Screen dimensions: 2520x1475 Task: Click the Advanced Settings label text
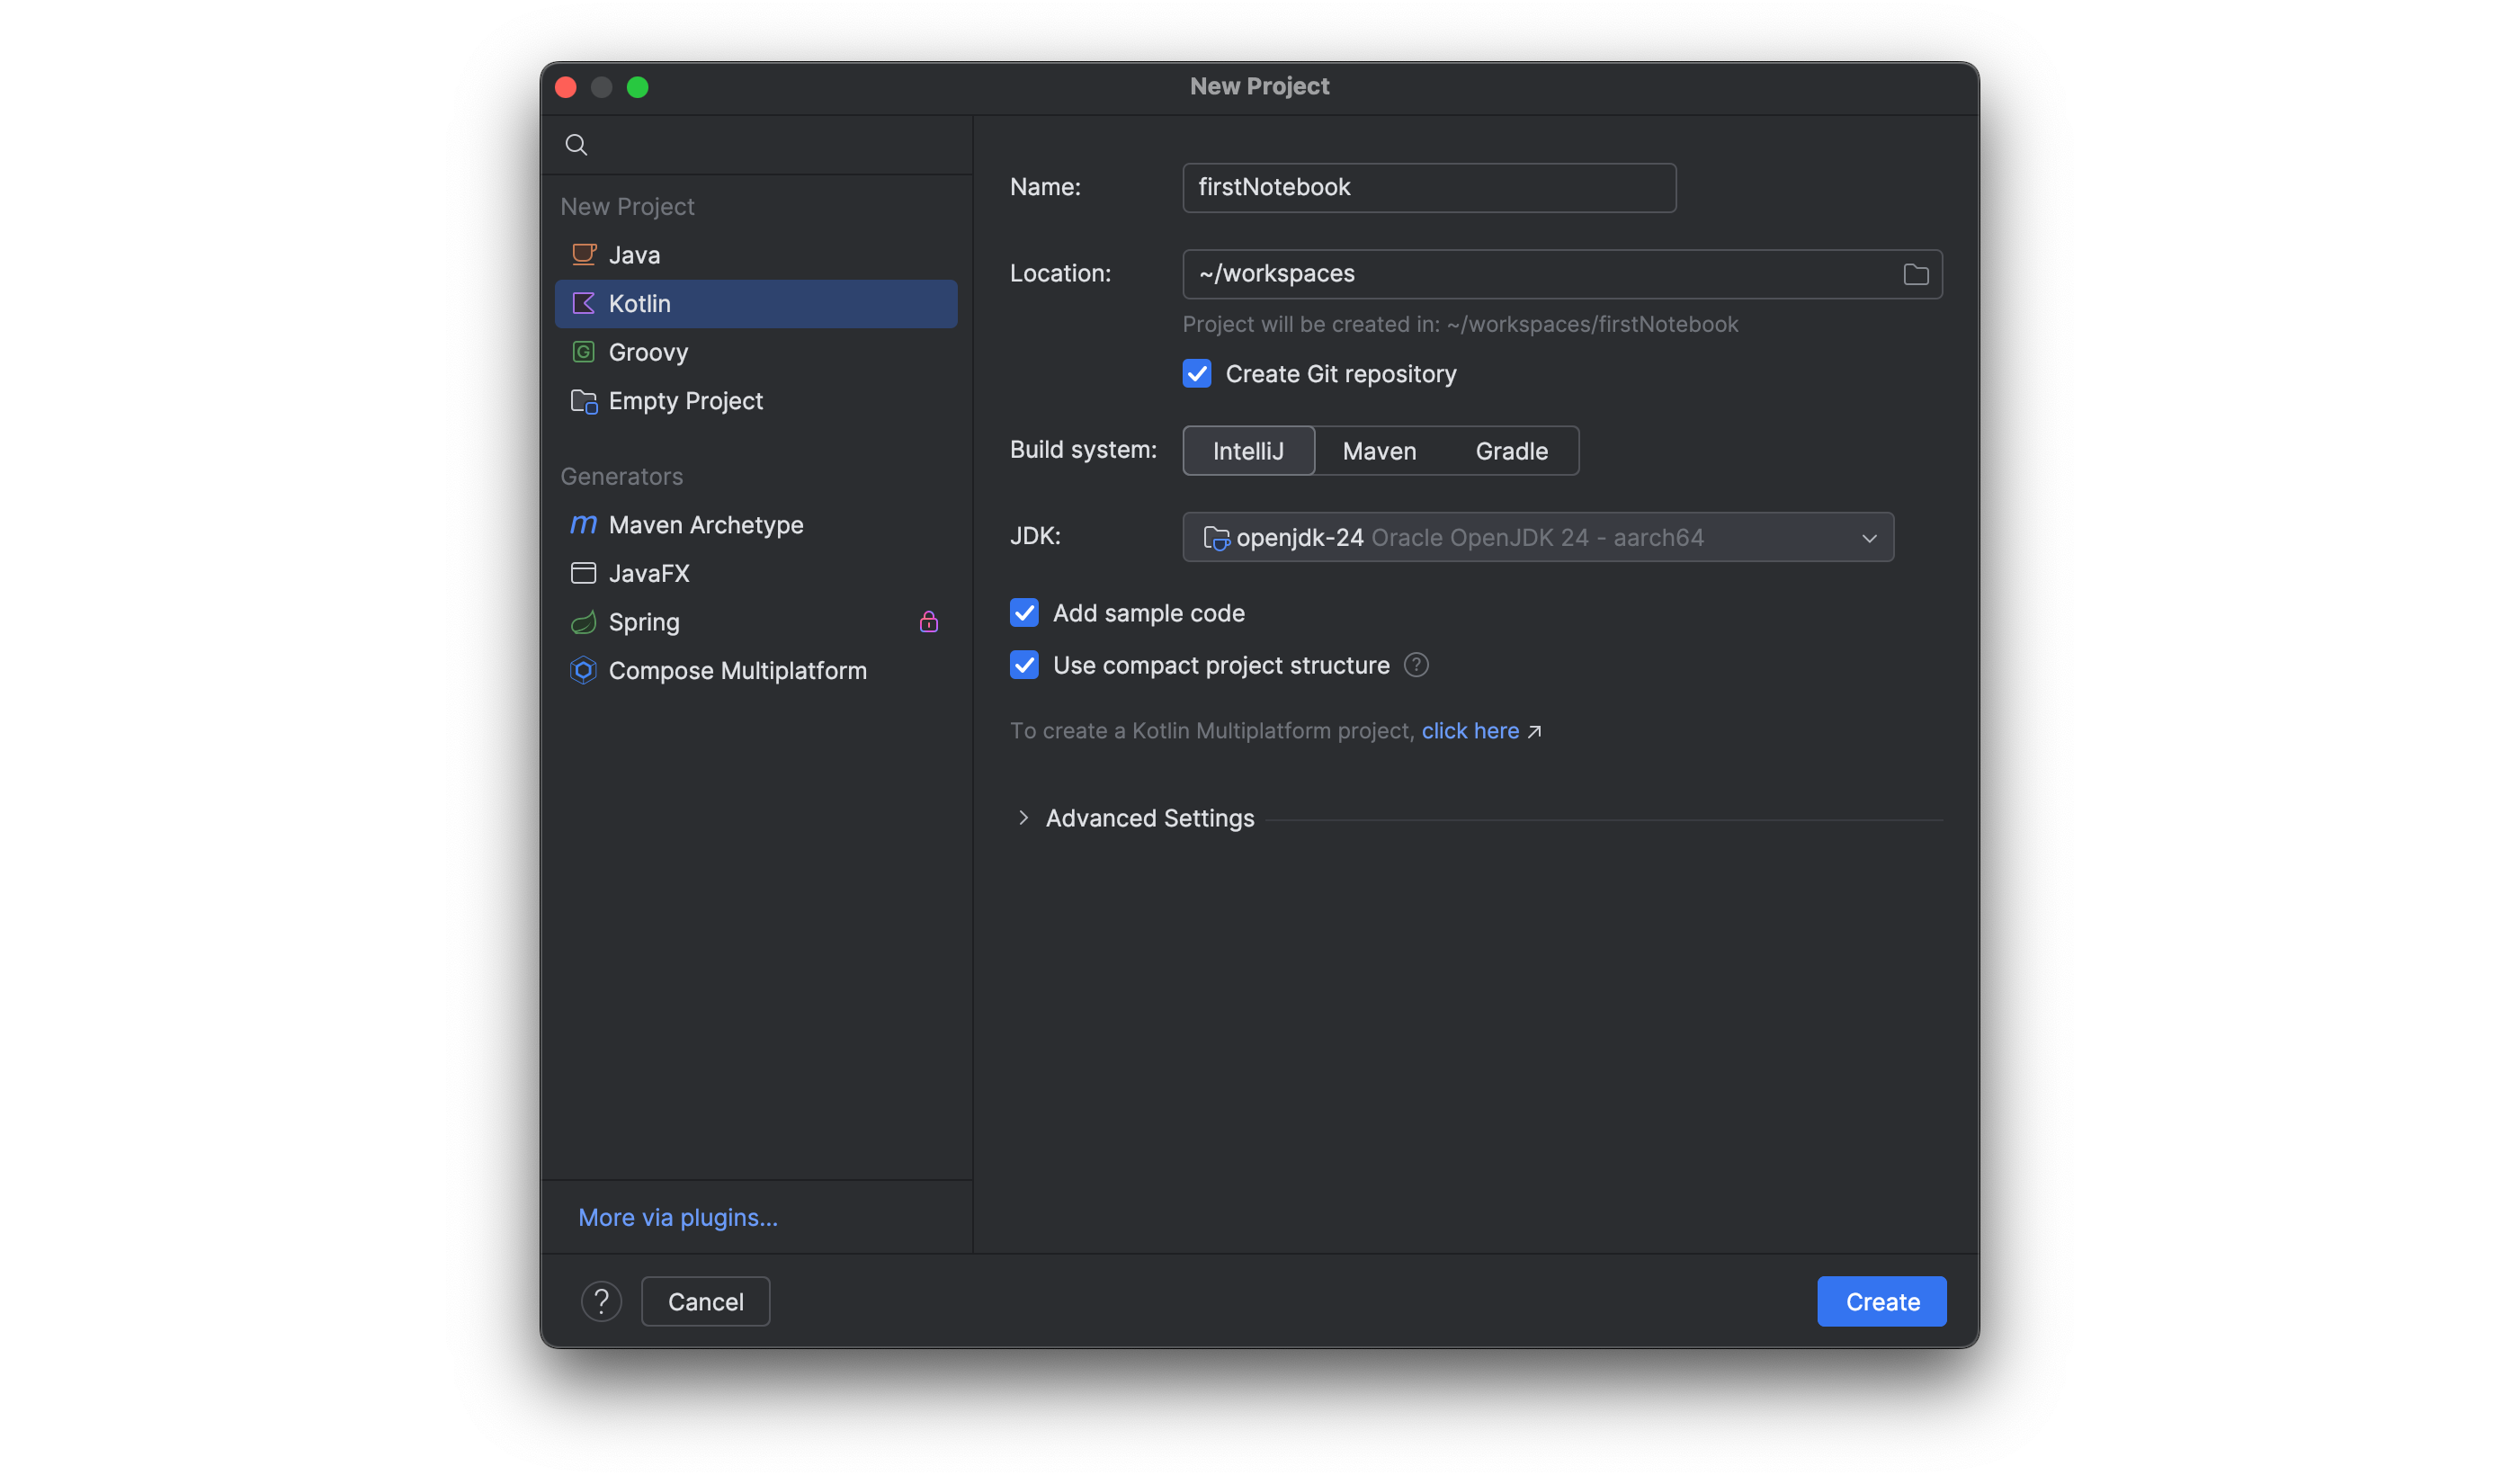click(1149, 818)
